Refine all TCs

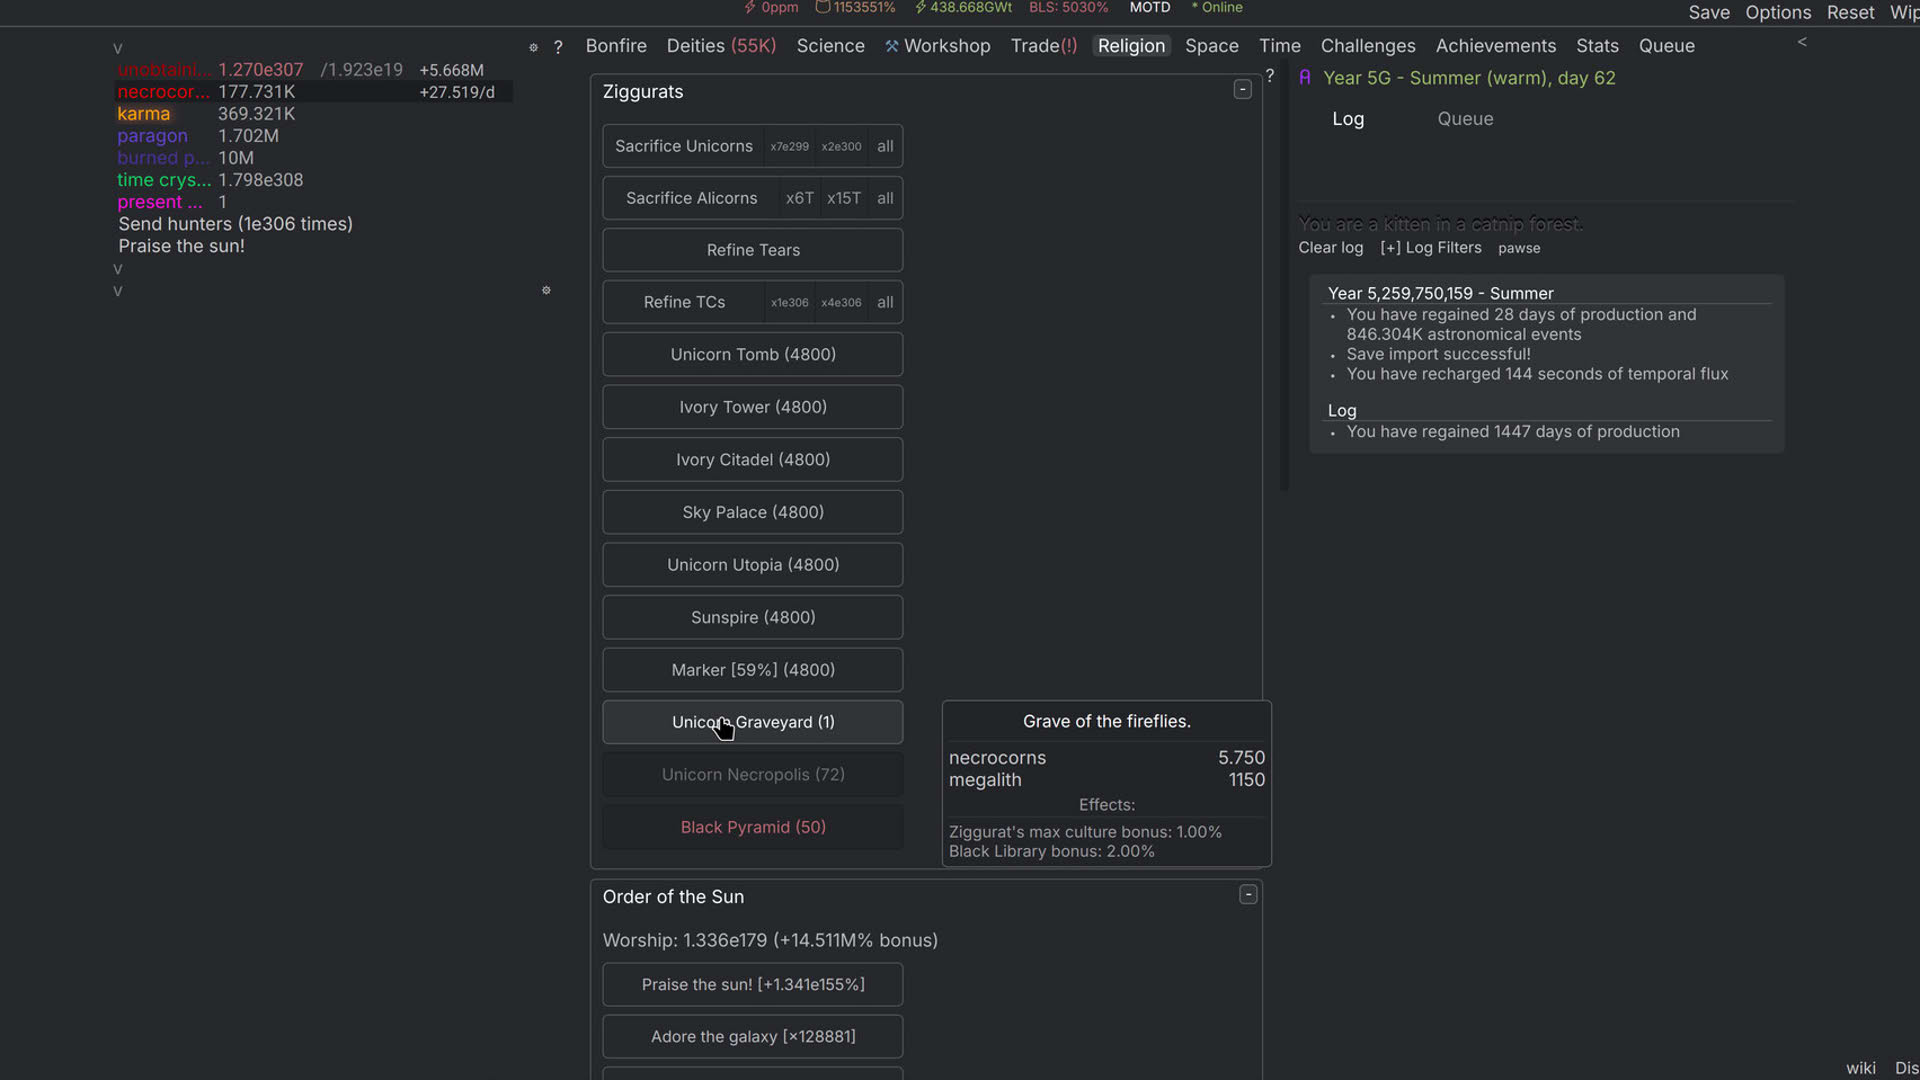[x=885, y=302]
